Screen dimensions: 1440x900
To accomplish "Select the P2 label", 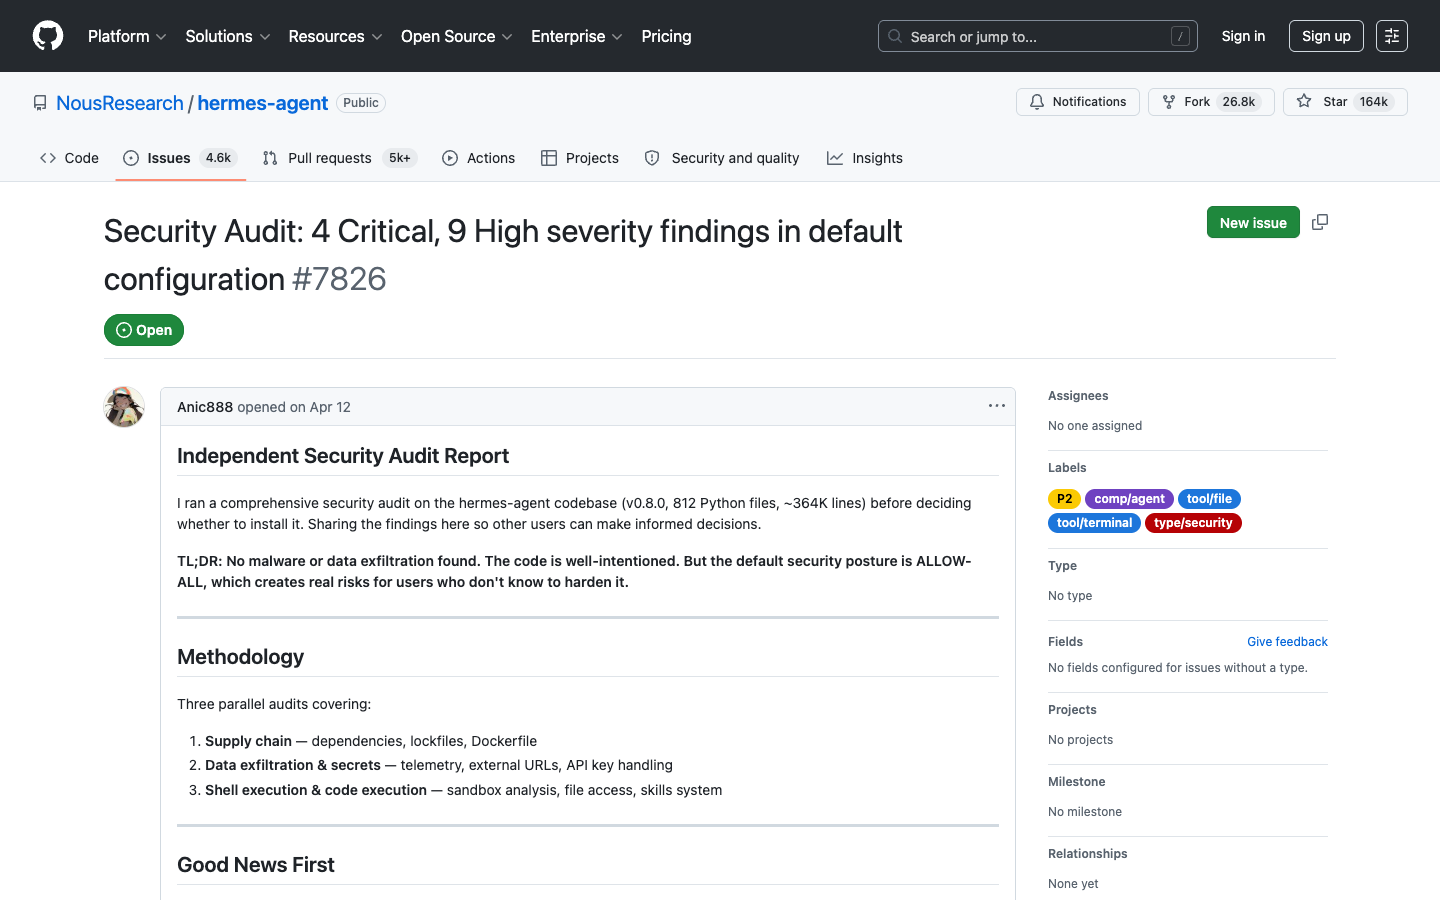I will click(1064, 499).
